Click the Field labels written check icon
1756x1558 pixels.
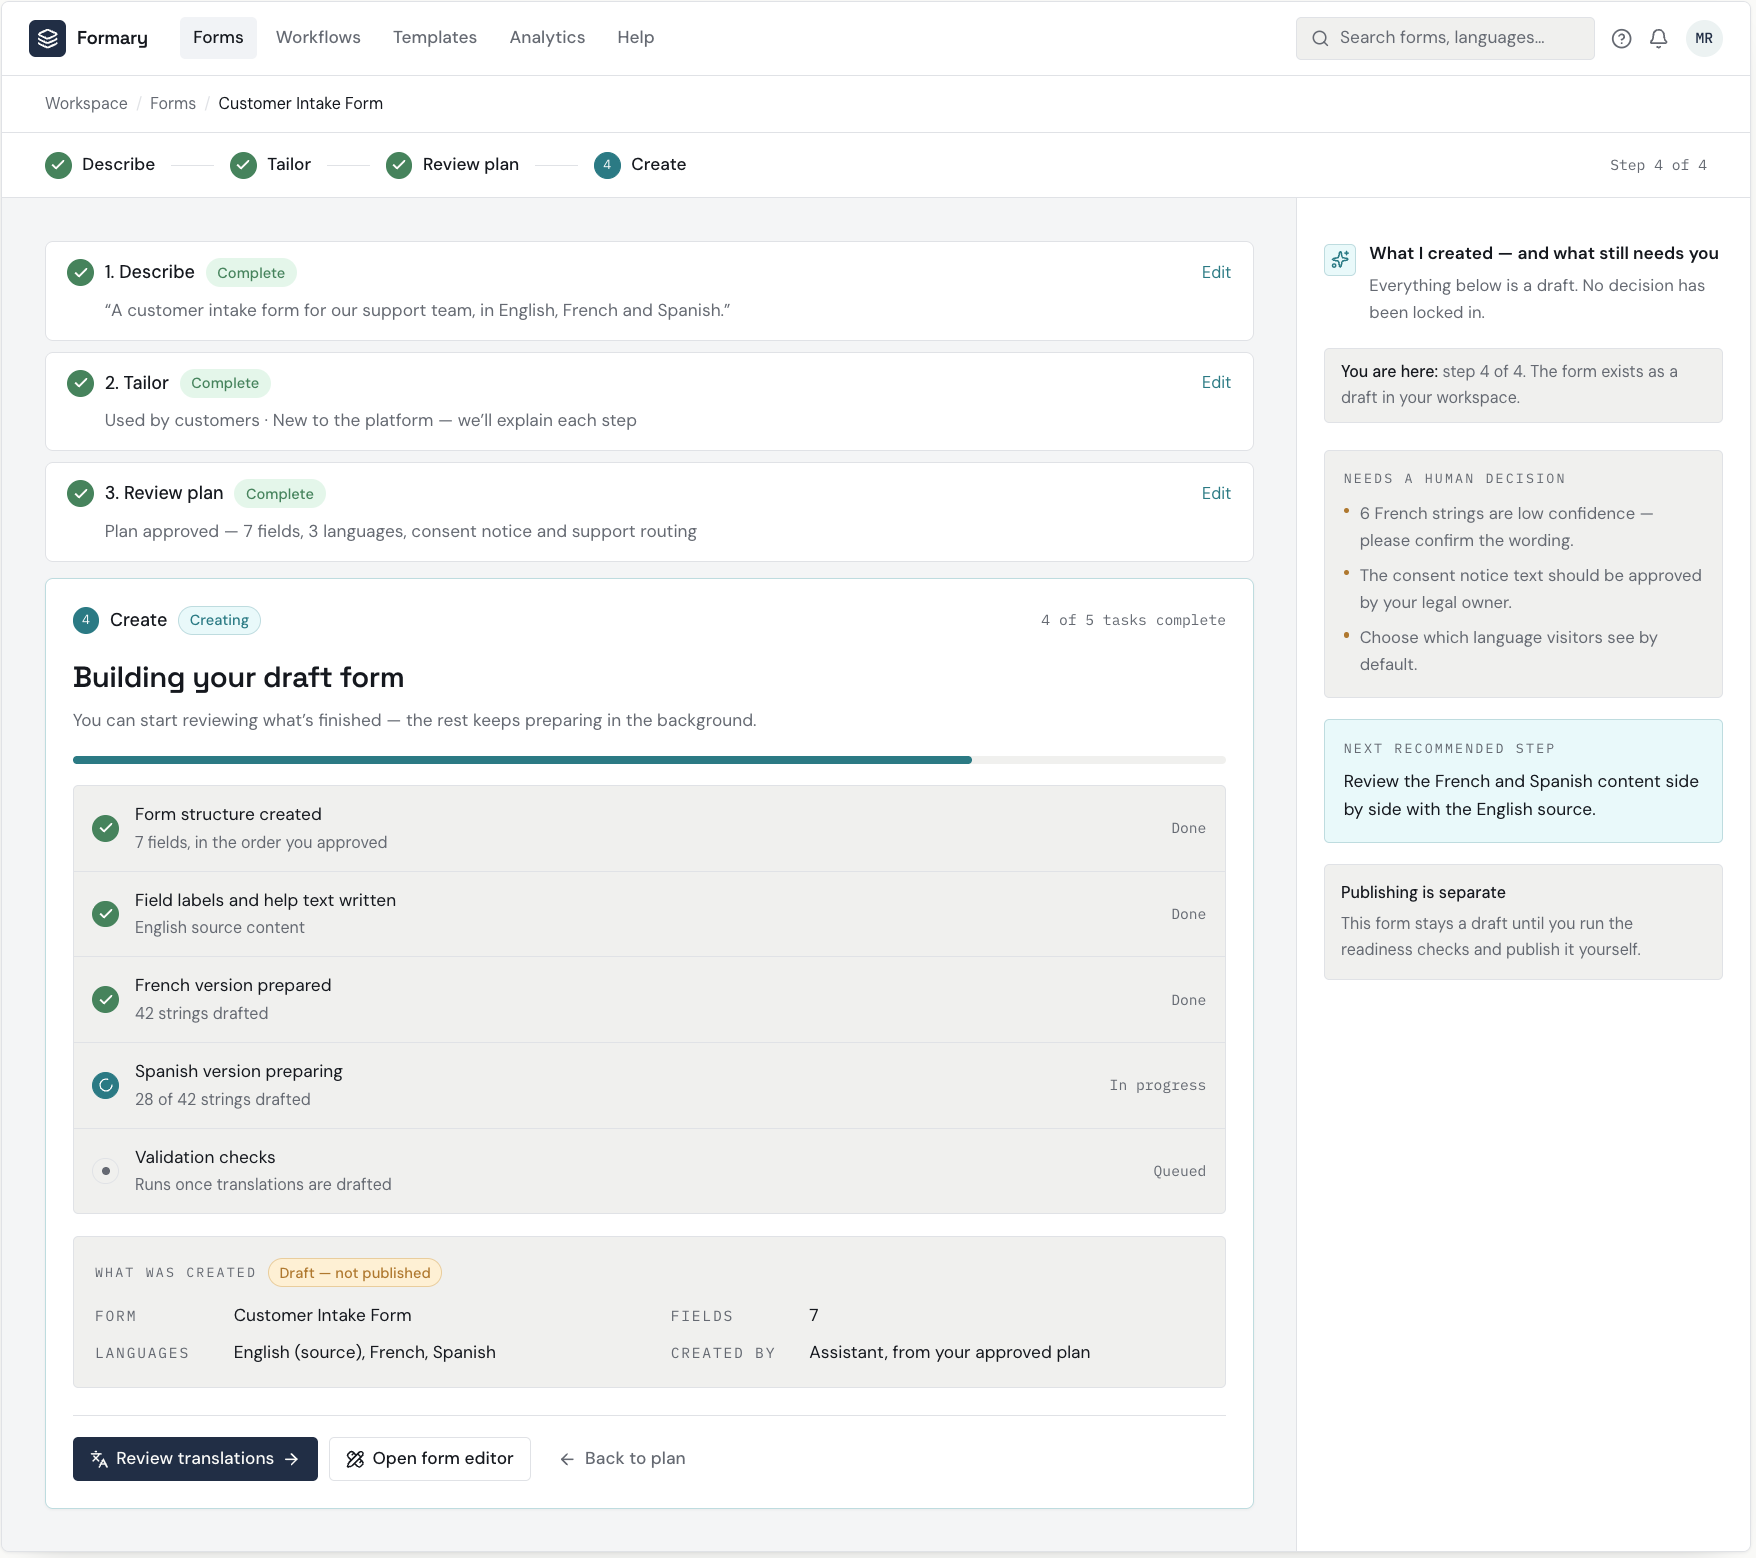(x=105, y=914)
